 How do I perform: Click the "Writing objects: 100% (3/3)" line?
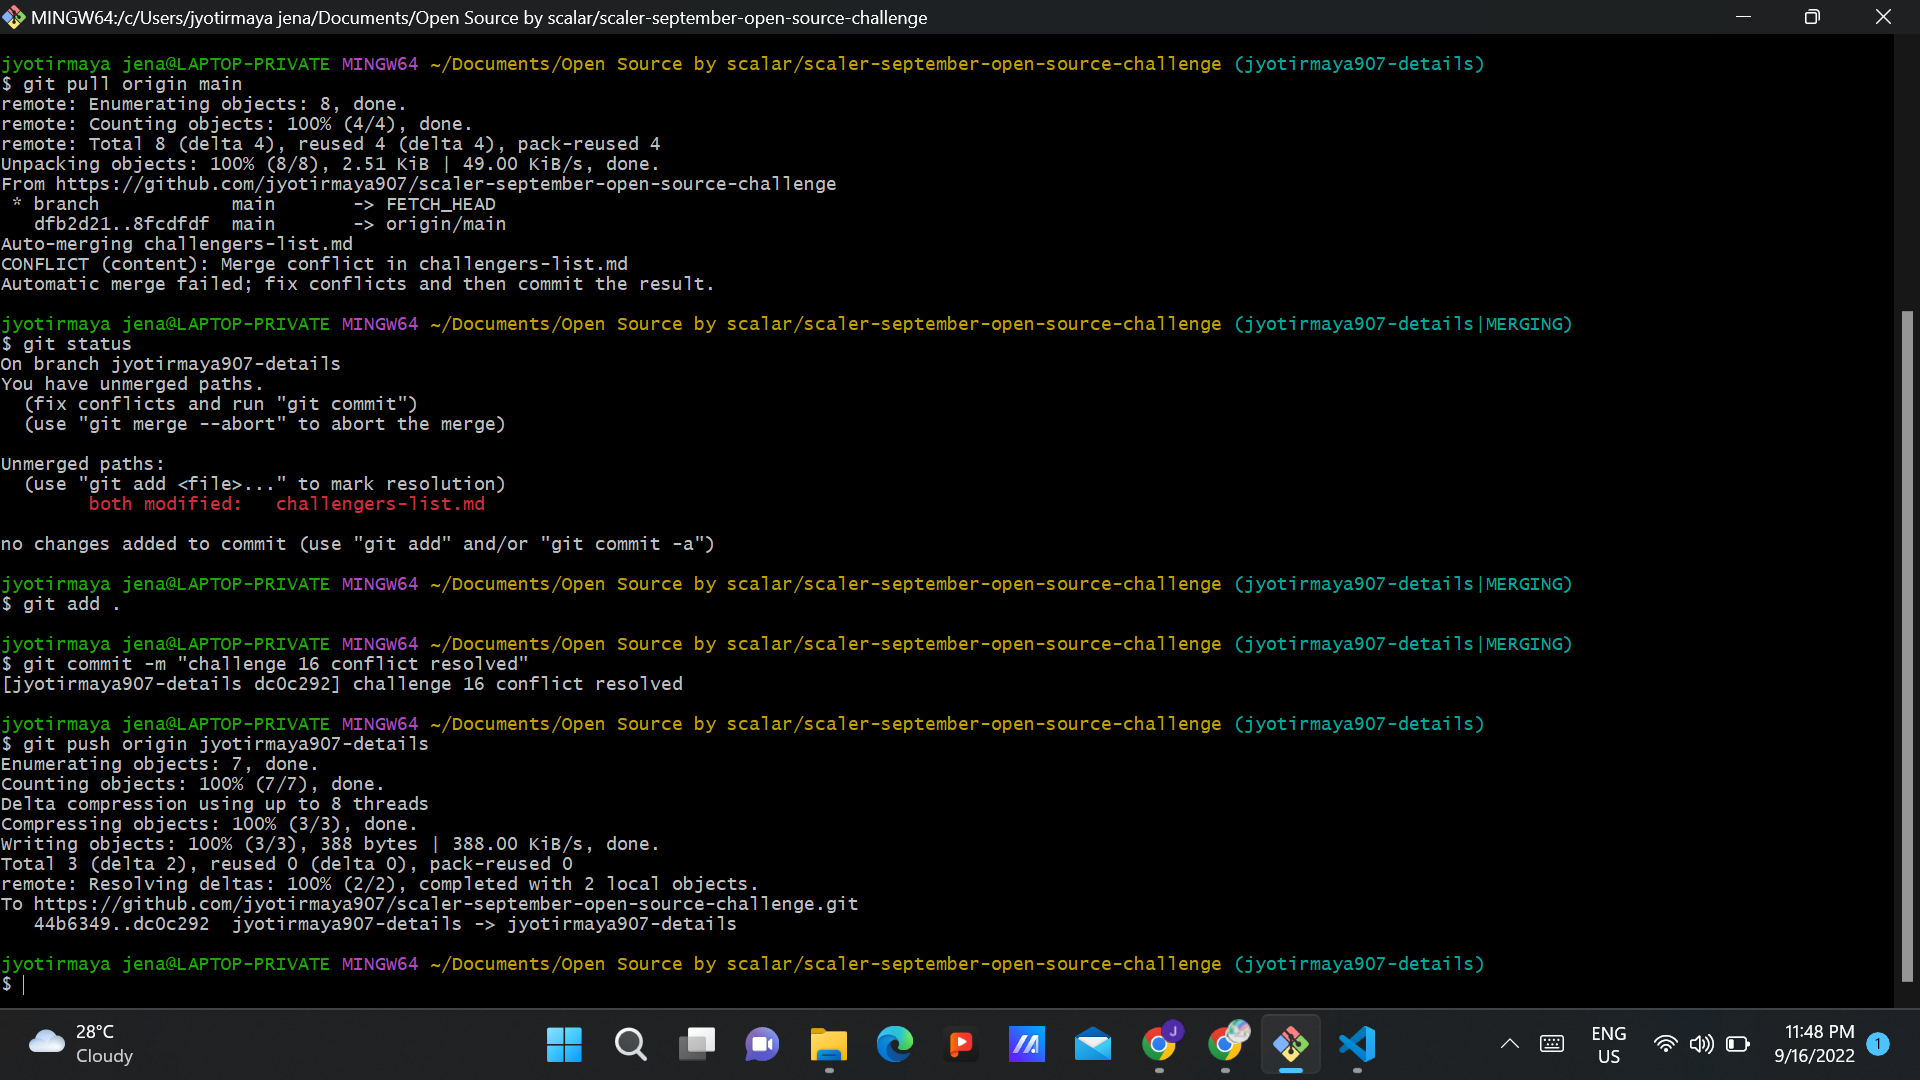pyautogui.click(x=331, y=844)
